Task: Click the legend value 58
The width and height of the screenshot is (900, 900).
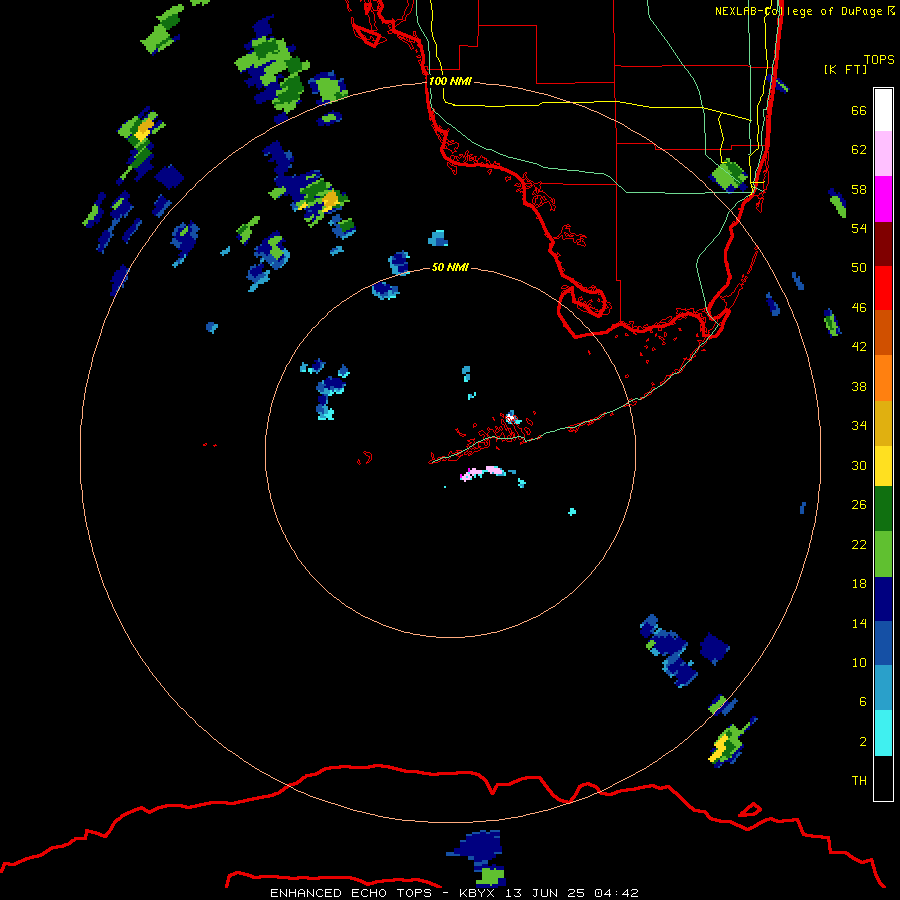Action: (x=859, y=189)
